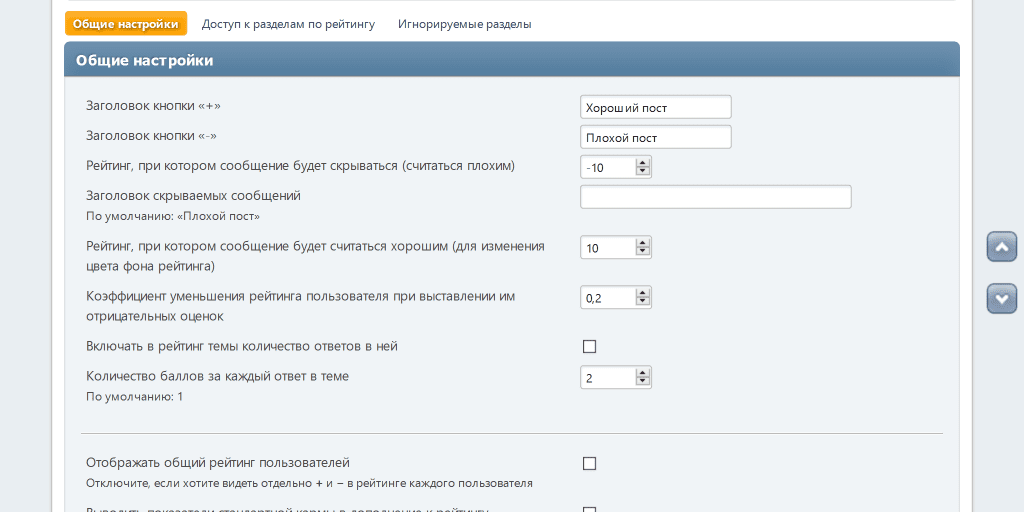Screen dimensions: 1024x512
Task: Click the points per reply number field
Action: (x=607, y=377)
